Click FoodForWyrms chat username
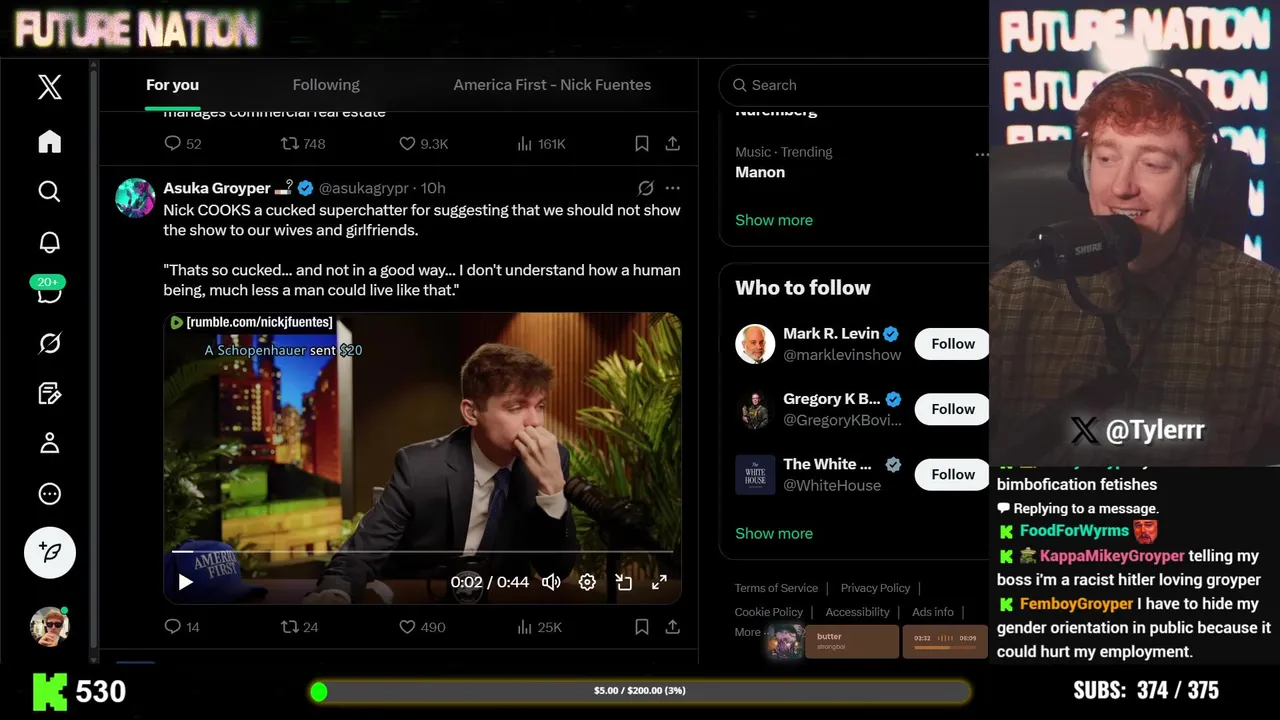1280x720 pixels. click(1074, 531)
